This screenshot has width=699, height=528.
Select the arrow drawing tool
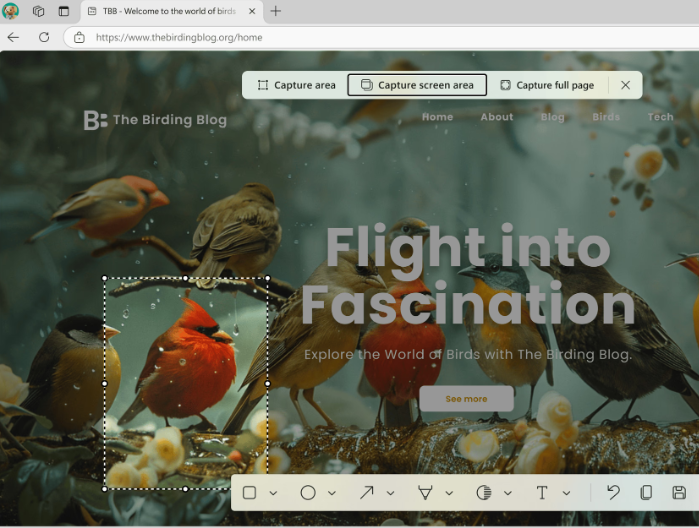click(x=367, y=493)
